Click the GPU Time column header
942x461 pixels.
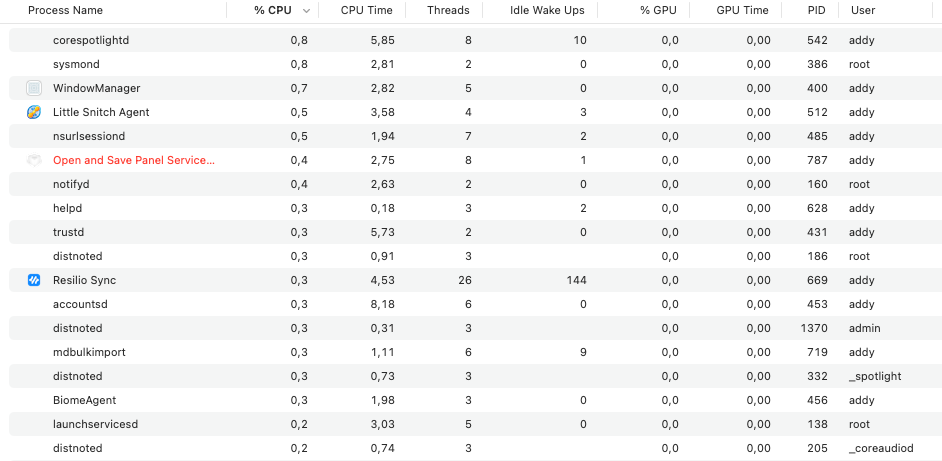click(x=743, y=10)
